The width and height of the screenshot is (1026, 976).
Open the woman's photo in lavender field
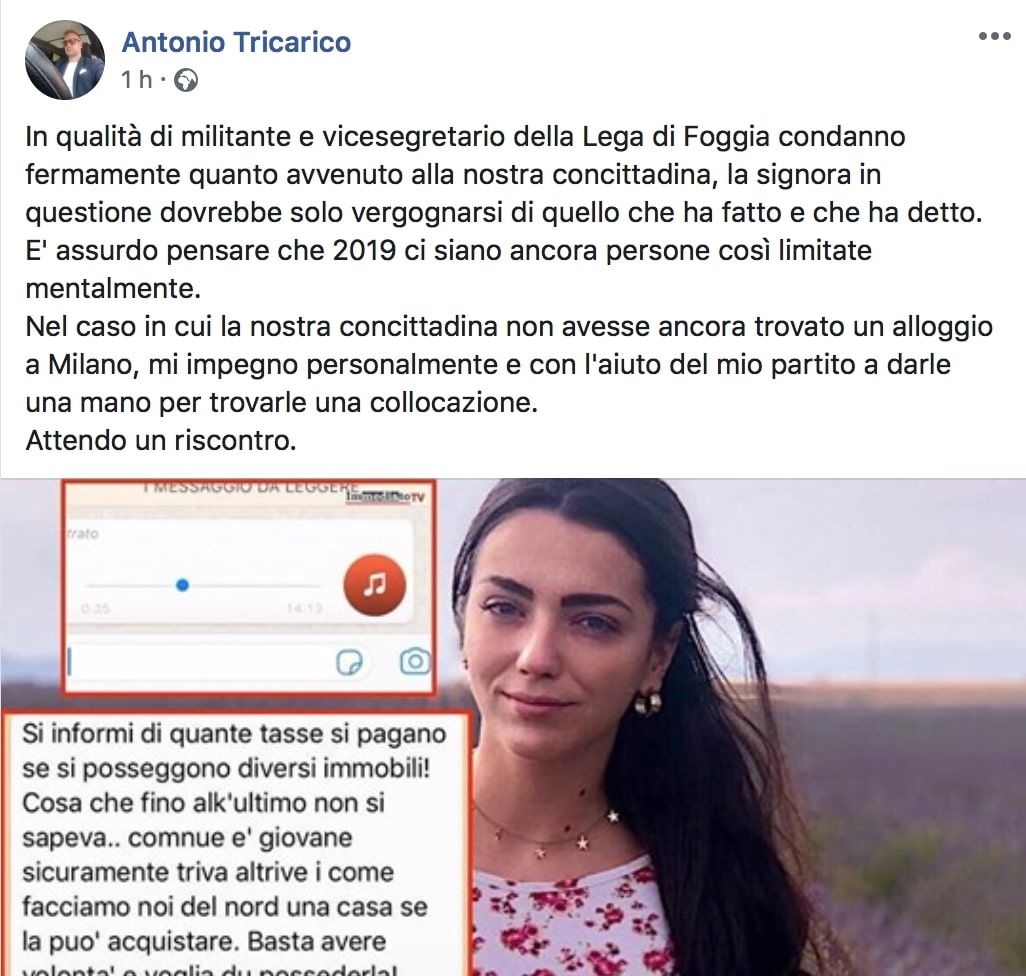[x=746, y=726]
